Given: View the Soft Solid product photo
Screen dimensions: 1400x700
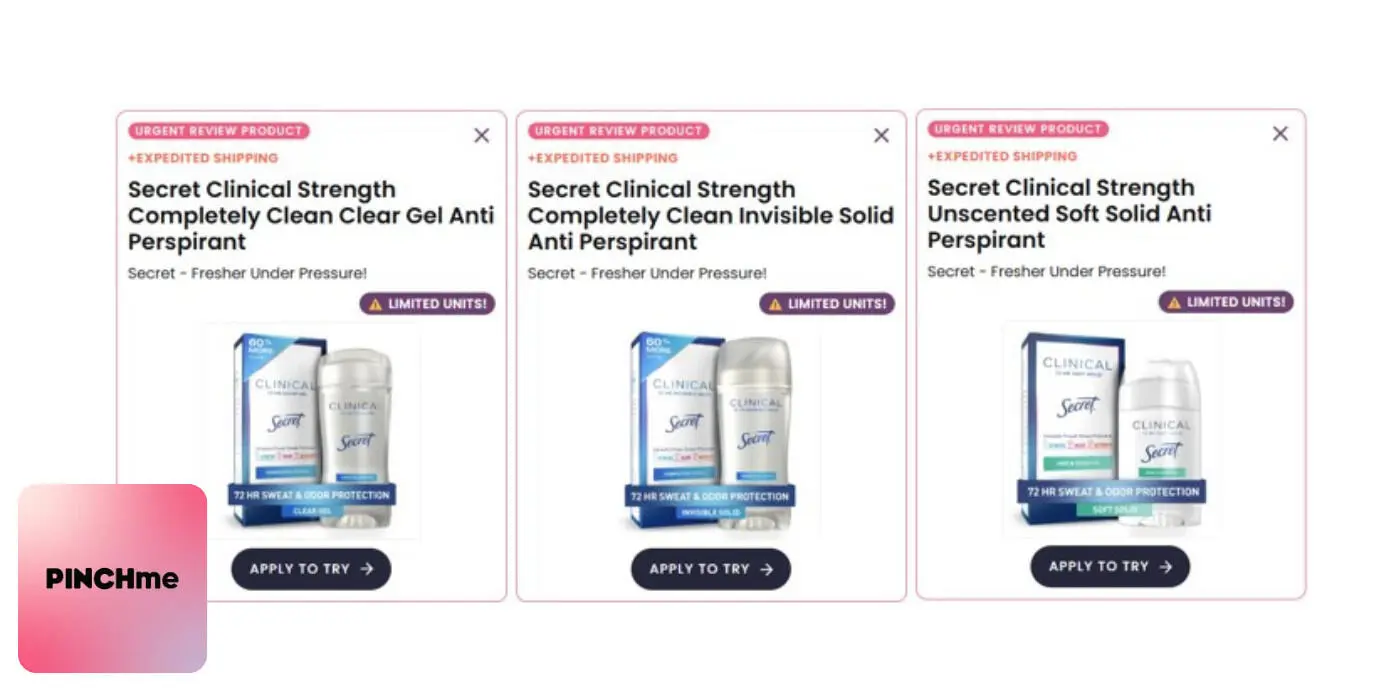Looking at the screenshot, I should click(x=1110, y=429).
